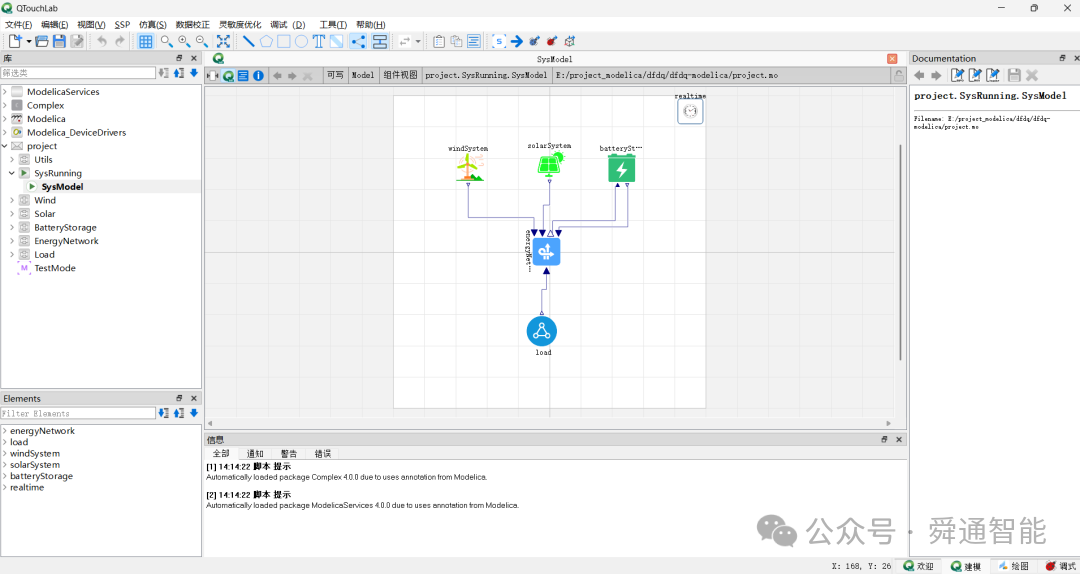The width and height of the screenshot is (1080, 574).
Task: Show SysModel documentation via blue info icon
Action: click(x=258, y=75)
